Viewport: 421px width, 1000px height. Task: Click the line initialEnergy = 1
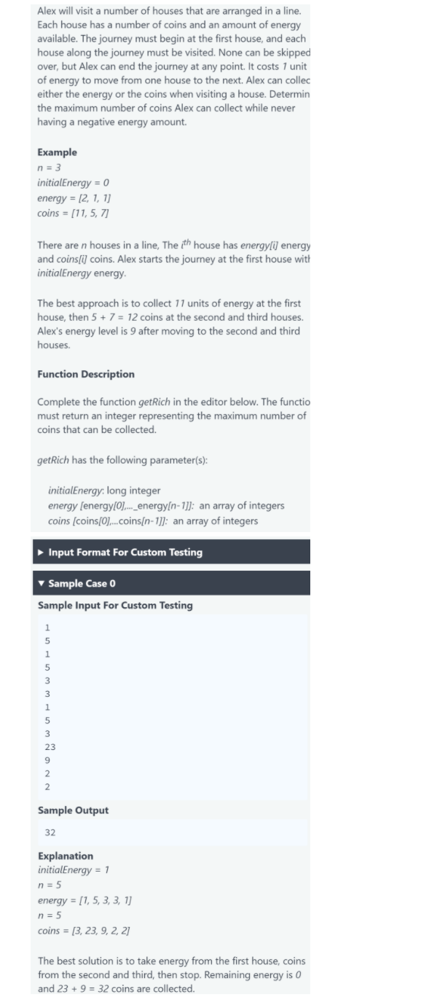[73, 870]
